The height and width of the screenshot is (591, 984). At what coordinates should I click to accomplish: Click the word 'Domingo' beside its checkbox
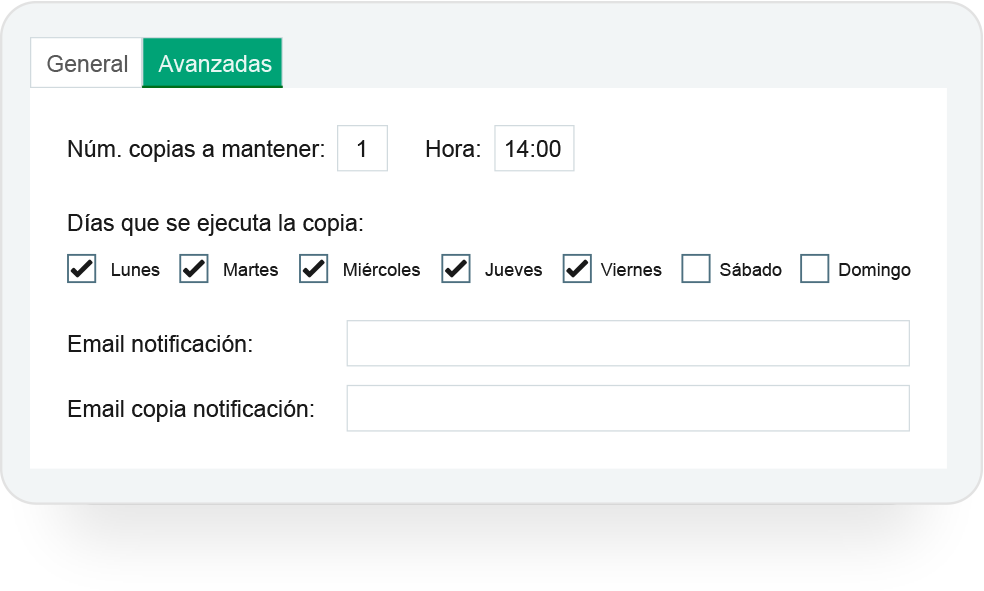(874, 270)
